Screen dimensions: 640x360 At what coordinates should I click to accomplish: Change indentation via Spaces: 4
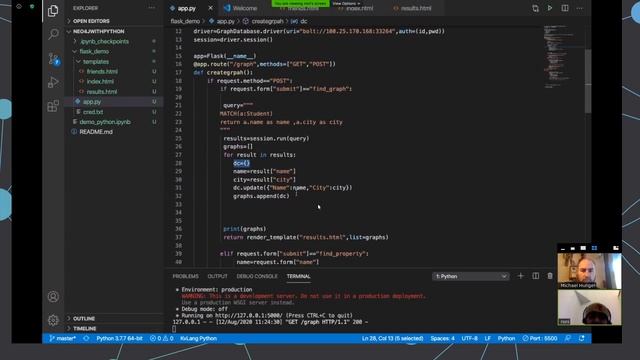[x=442, y=338]
